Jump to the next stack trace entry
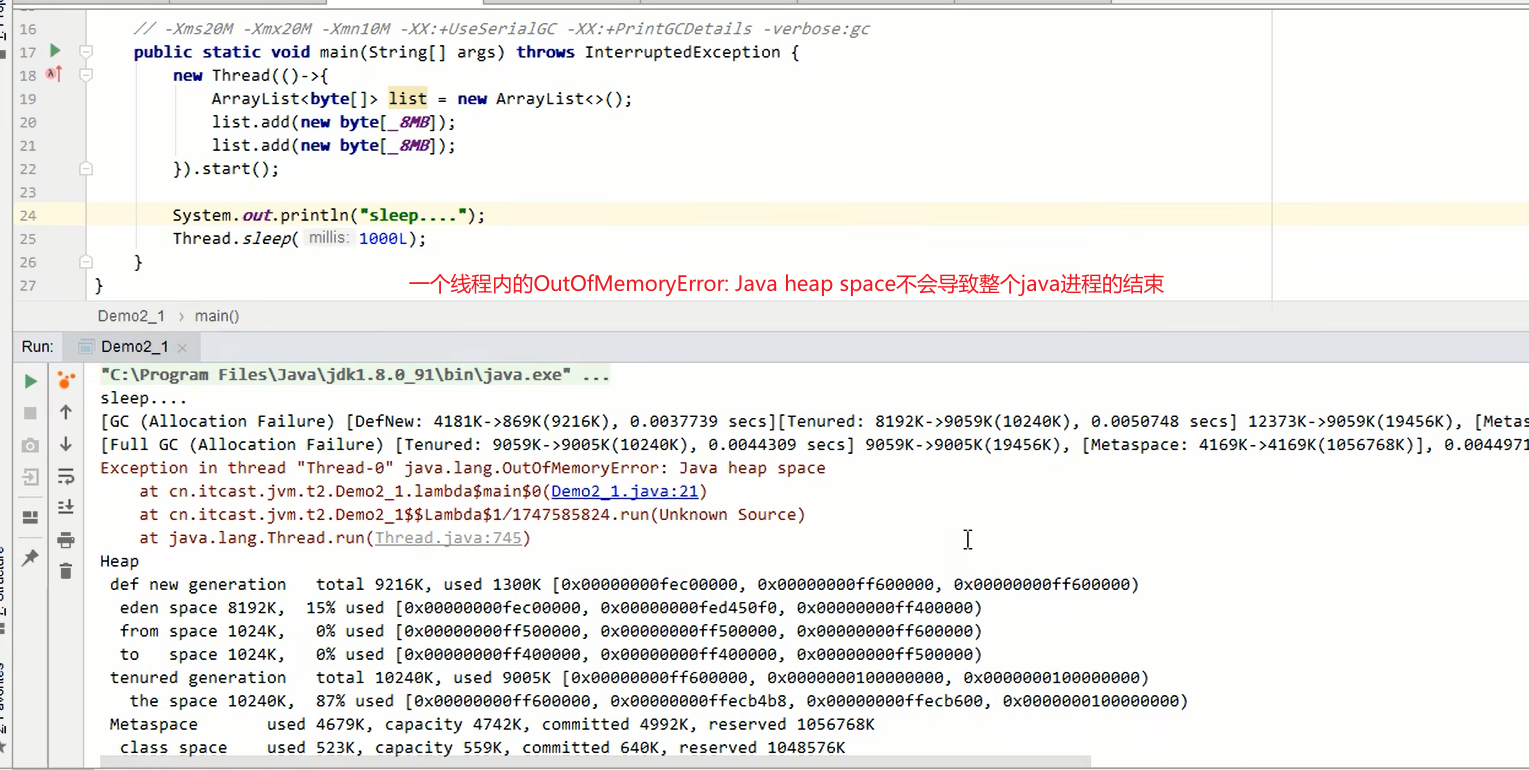1529x770 pixels. click(65, 441)
